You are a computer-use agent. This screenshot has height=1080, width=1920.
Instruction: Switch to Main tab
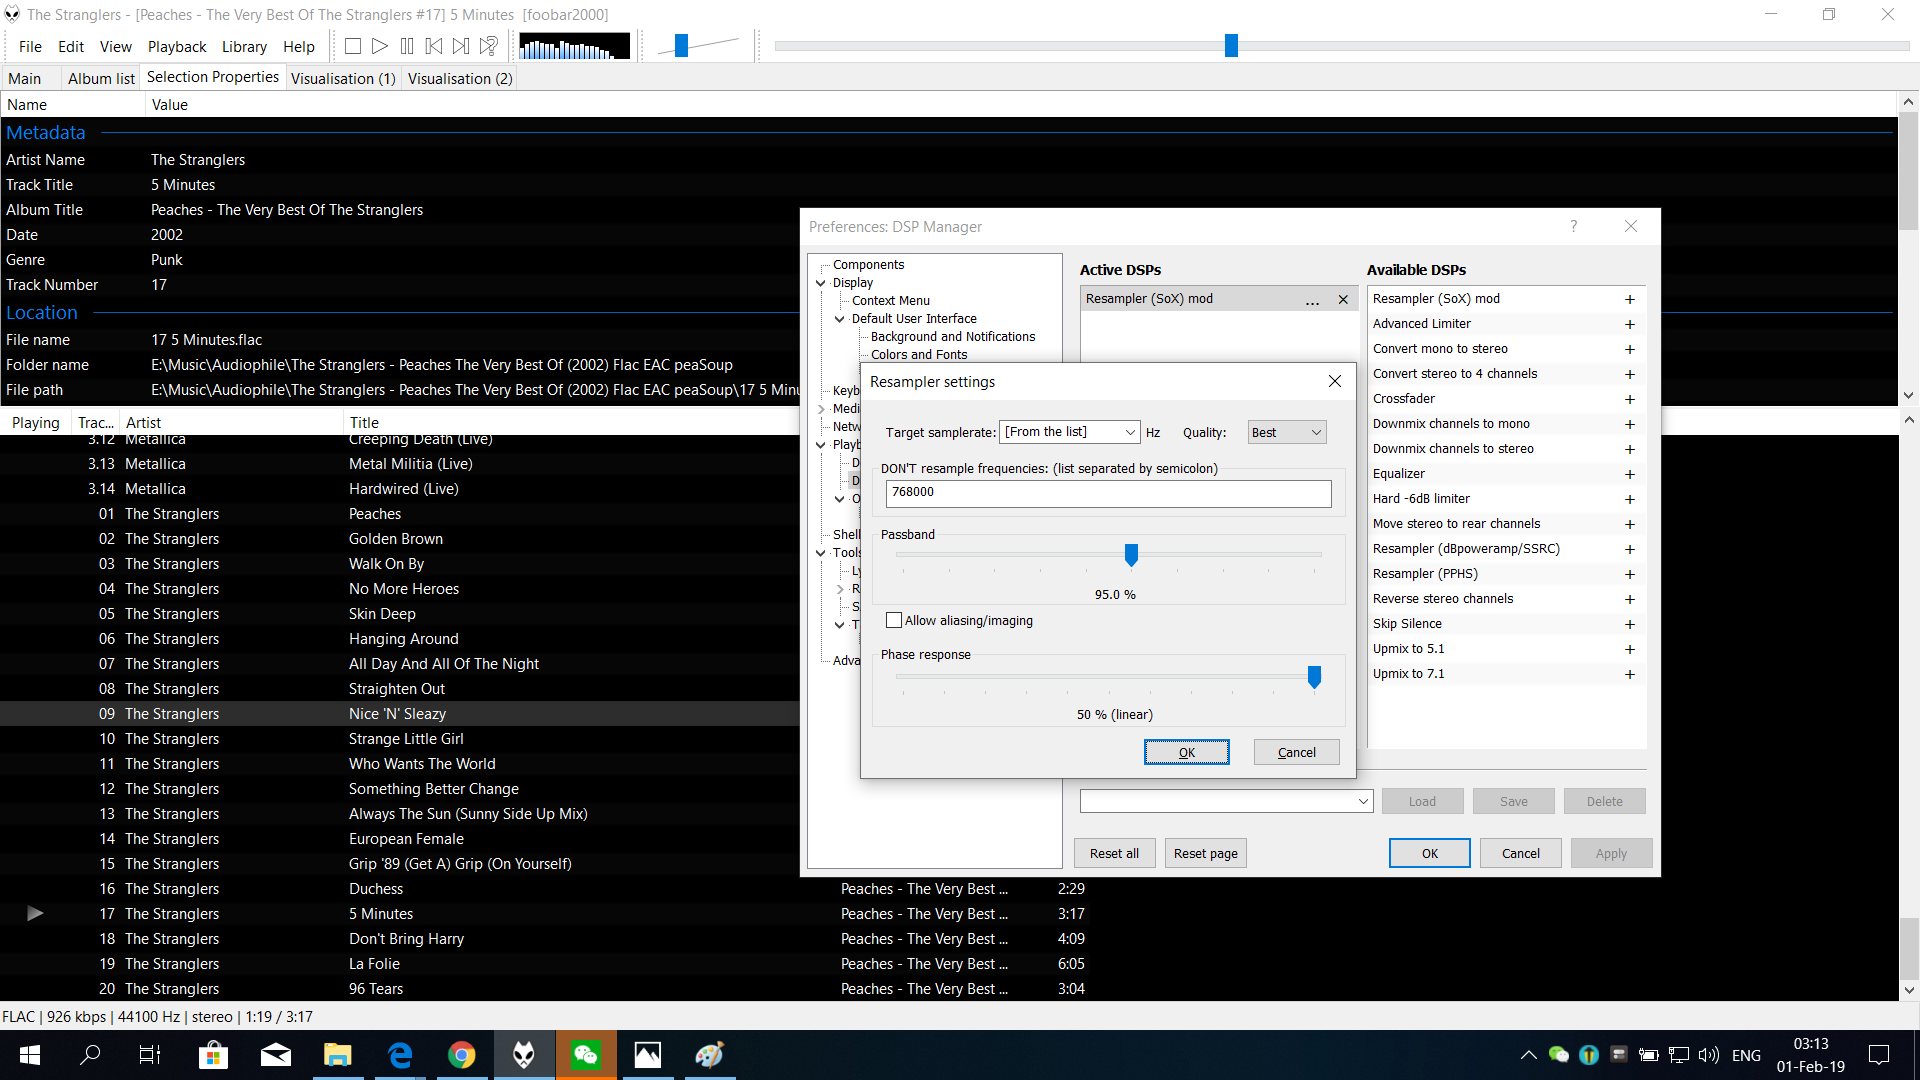pos(25,78)
